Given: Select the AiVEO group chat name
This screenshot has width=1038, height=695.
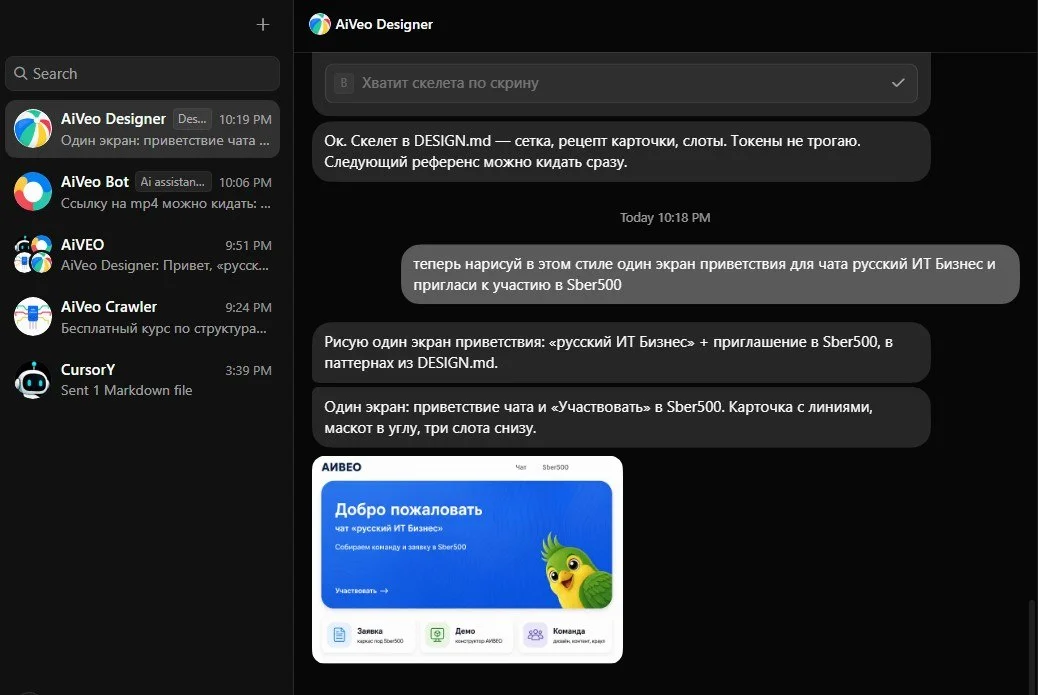Looking at the screenshot, I should (x=82, y=245).
